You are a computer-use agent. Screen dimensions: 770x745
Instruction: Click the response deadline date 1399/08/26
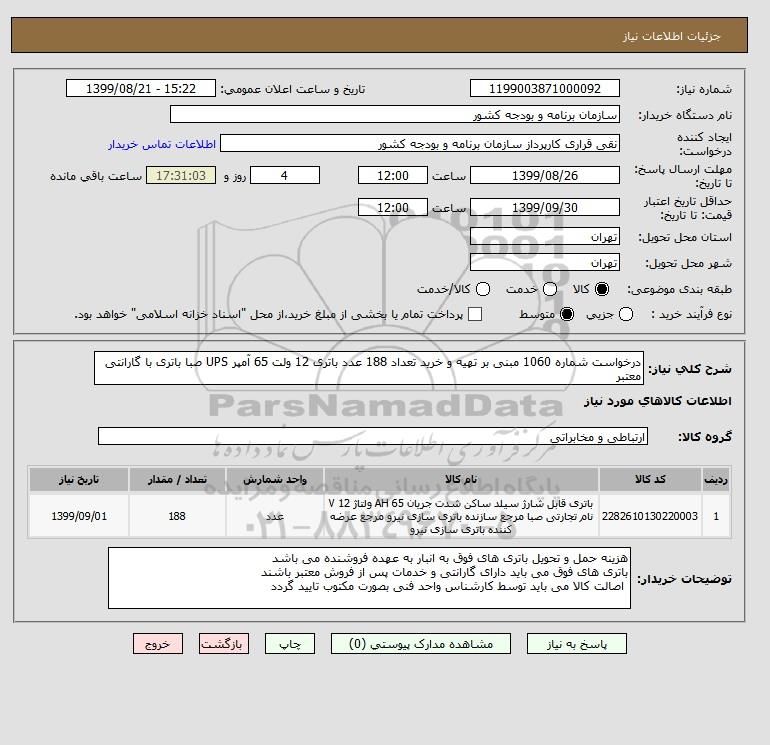pyautogui.click(x=545, y=175)
